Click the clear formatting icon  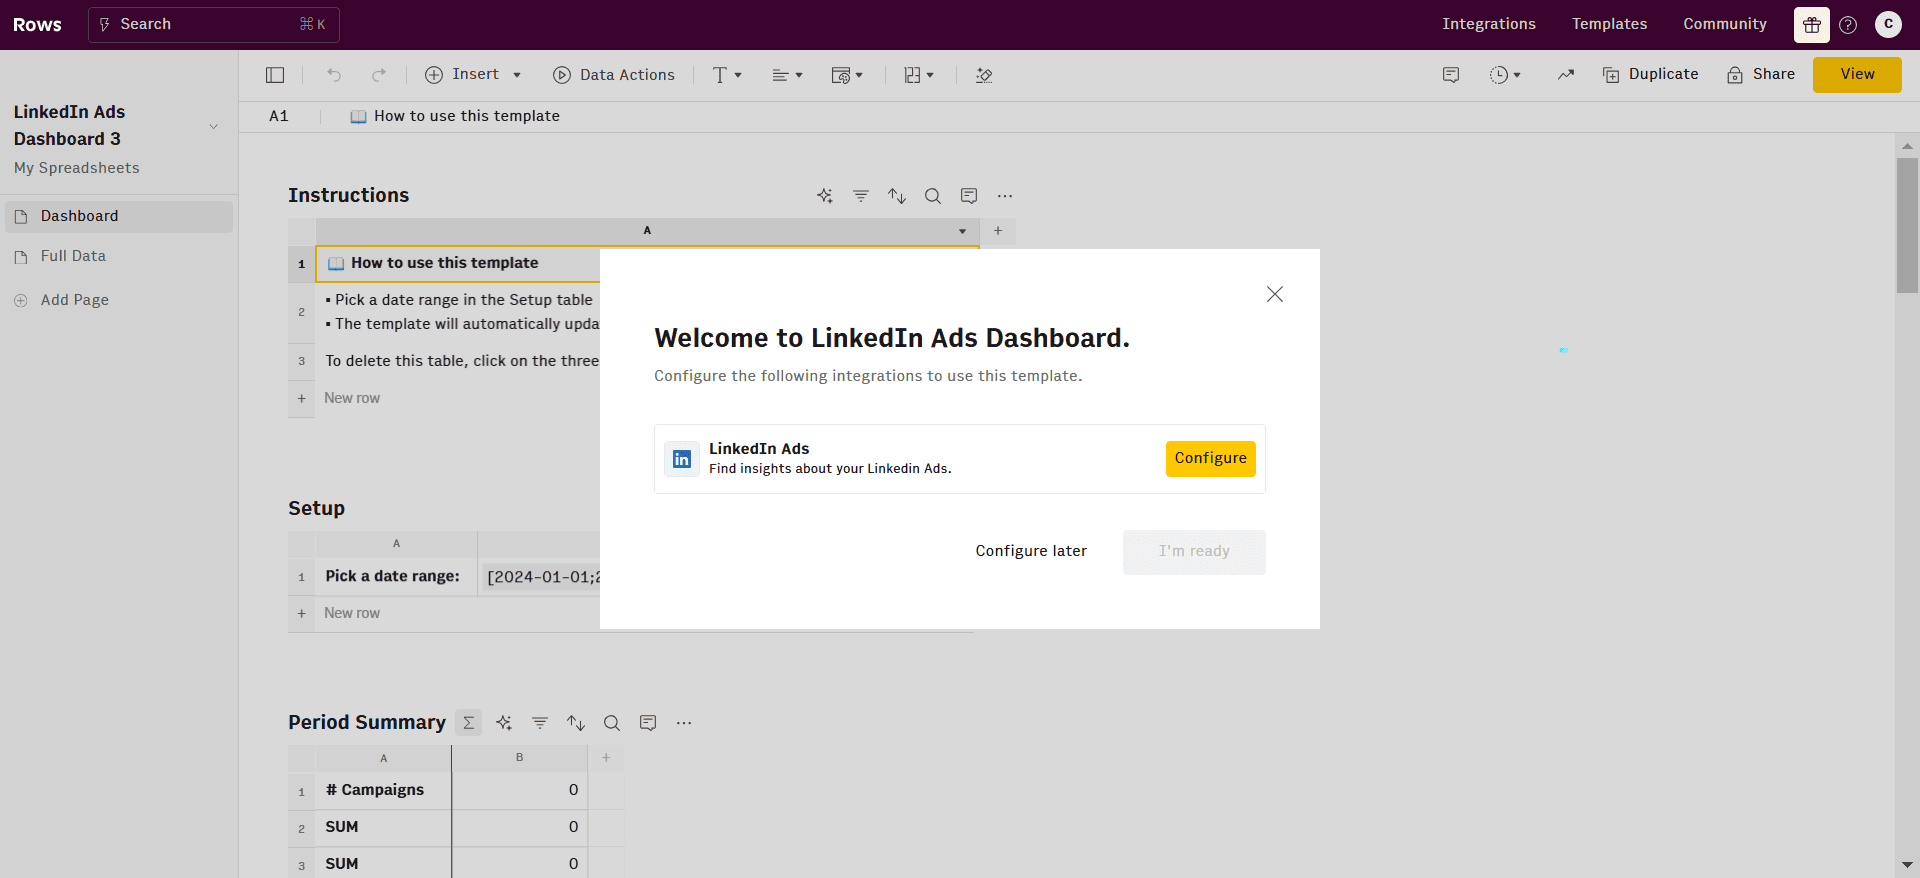pos(984,75)
